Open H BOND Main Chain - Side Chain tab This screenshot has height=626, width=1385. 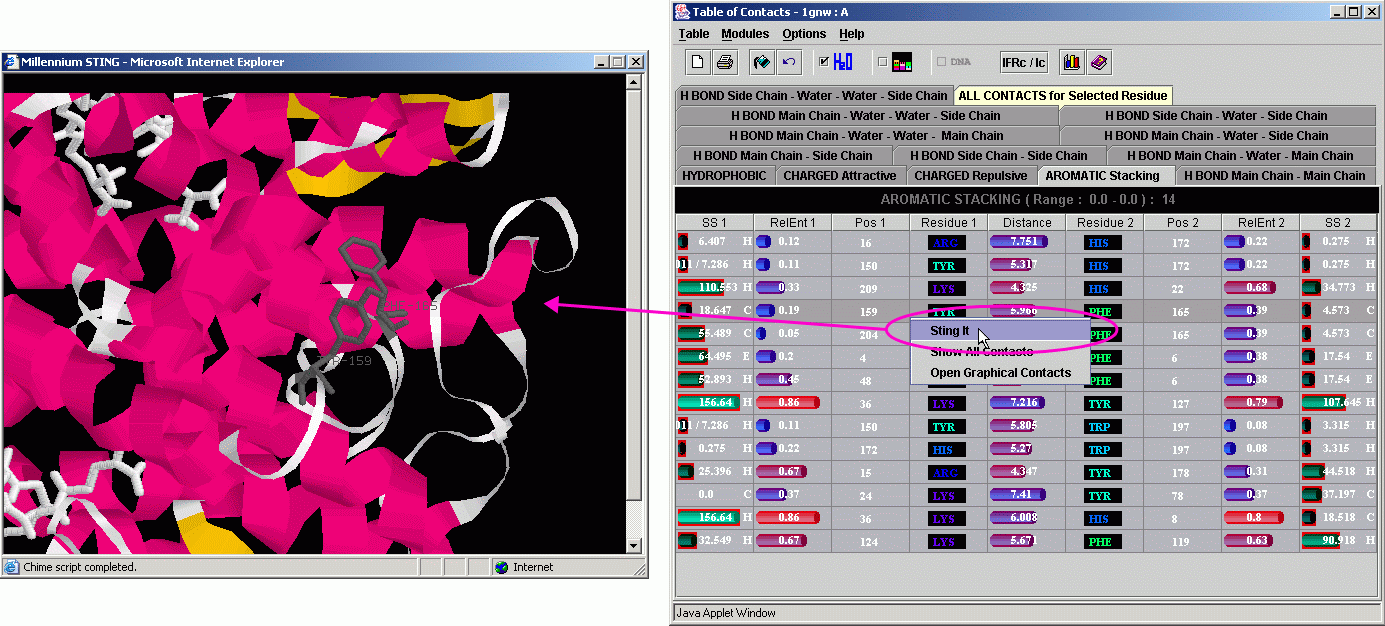[x=783, y=156]
